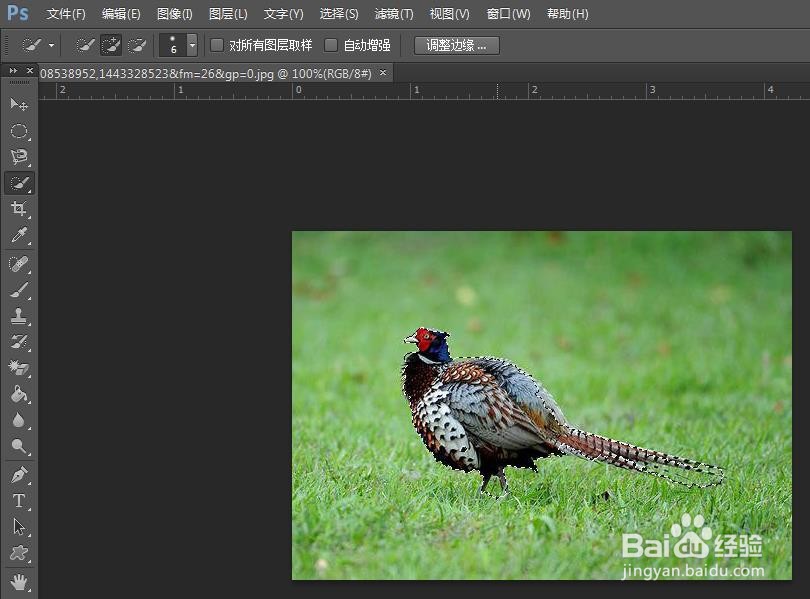Open the 文件(F) menu

(x=66, y=14)
